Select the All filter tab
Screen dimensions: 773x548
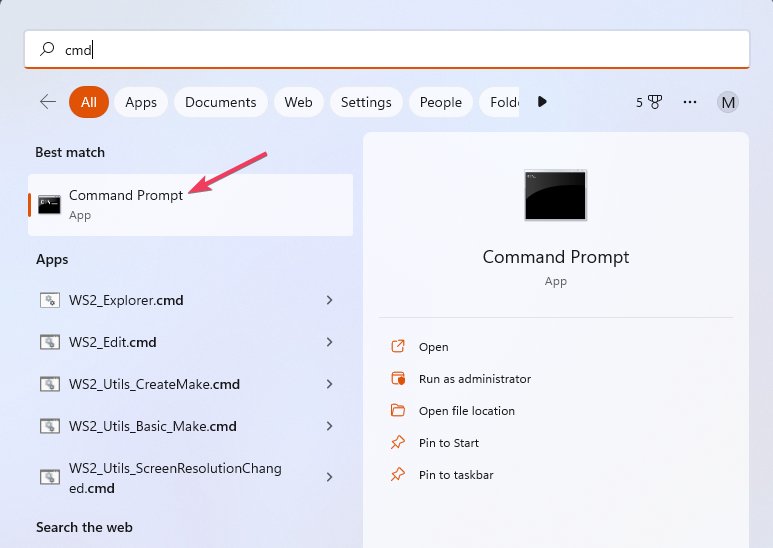click(x=89, y=102)
